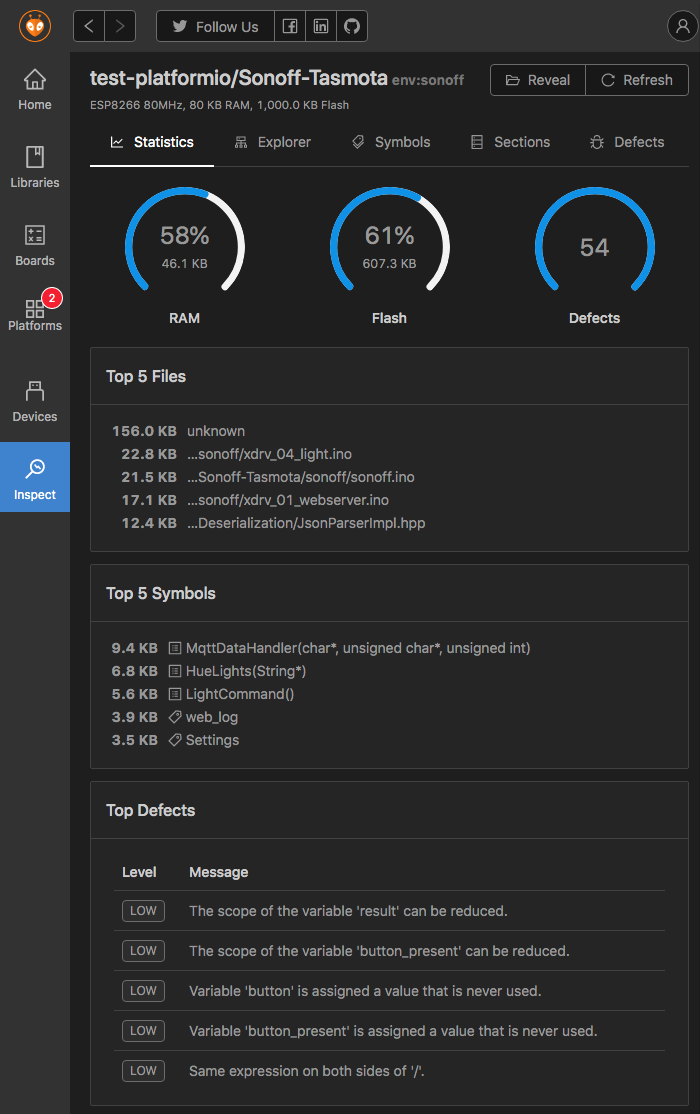Open the Facebook link icon
This screenshot has width=700, height=1114.
290,26
